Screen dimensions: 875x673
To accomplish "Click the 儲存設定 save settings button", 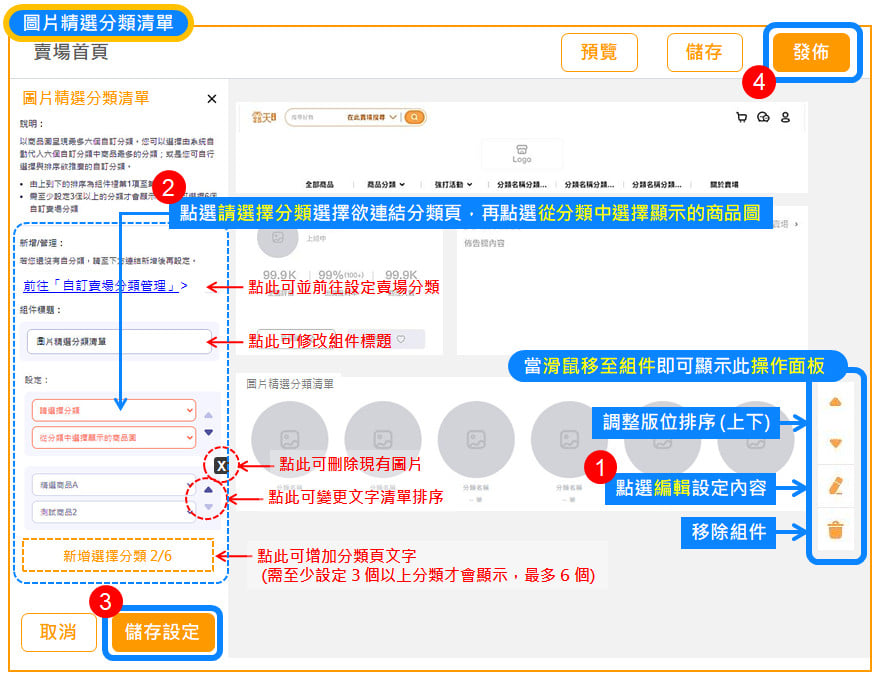I will [163, 632].
